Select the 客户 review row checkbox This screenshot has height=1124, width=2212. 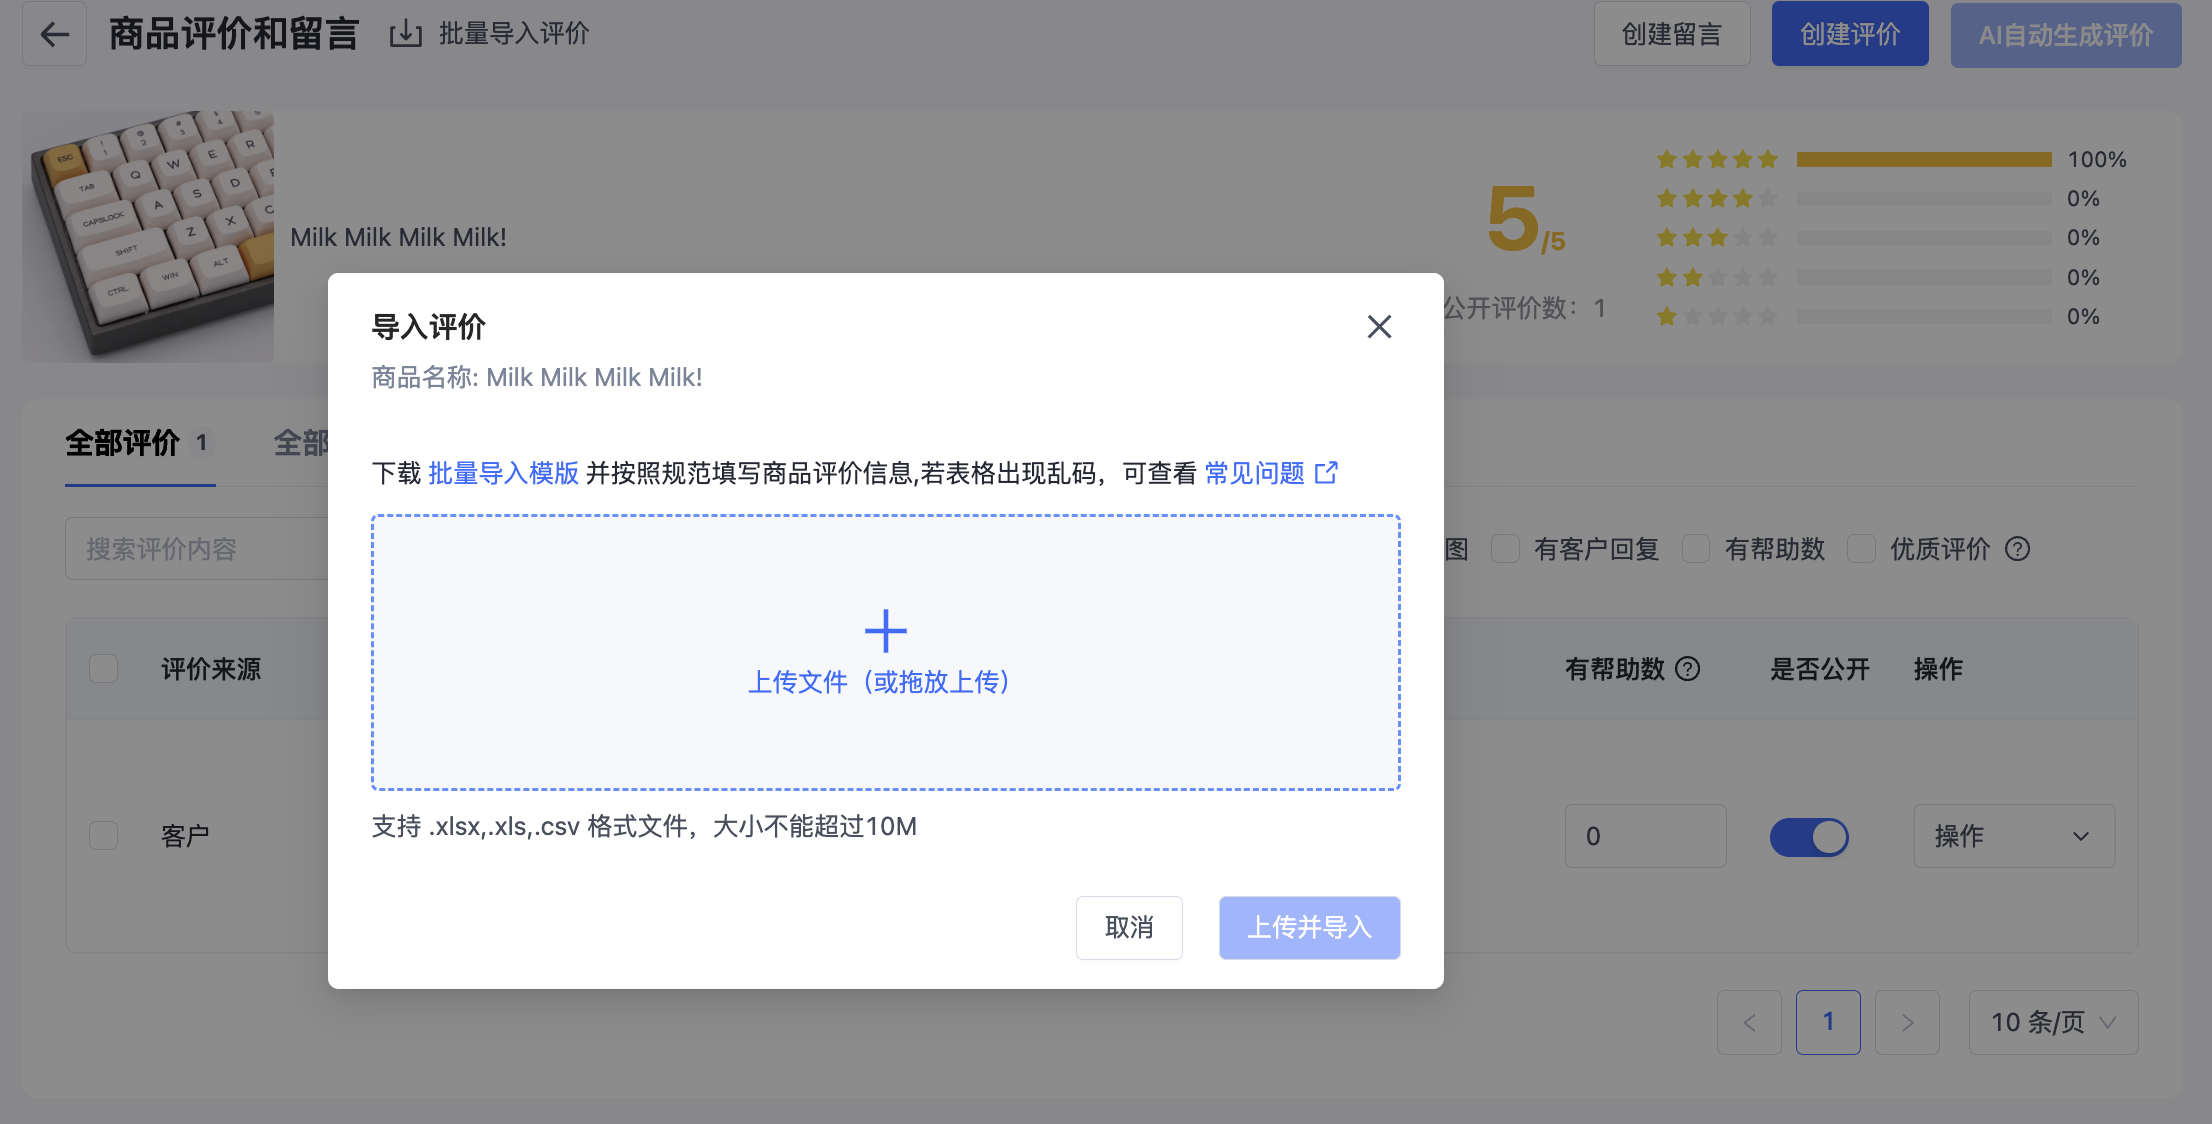tap(103, 836)
